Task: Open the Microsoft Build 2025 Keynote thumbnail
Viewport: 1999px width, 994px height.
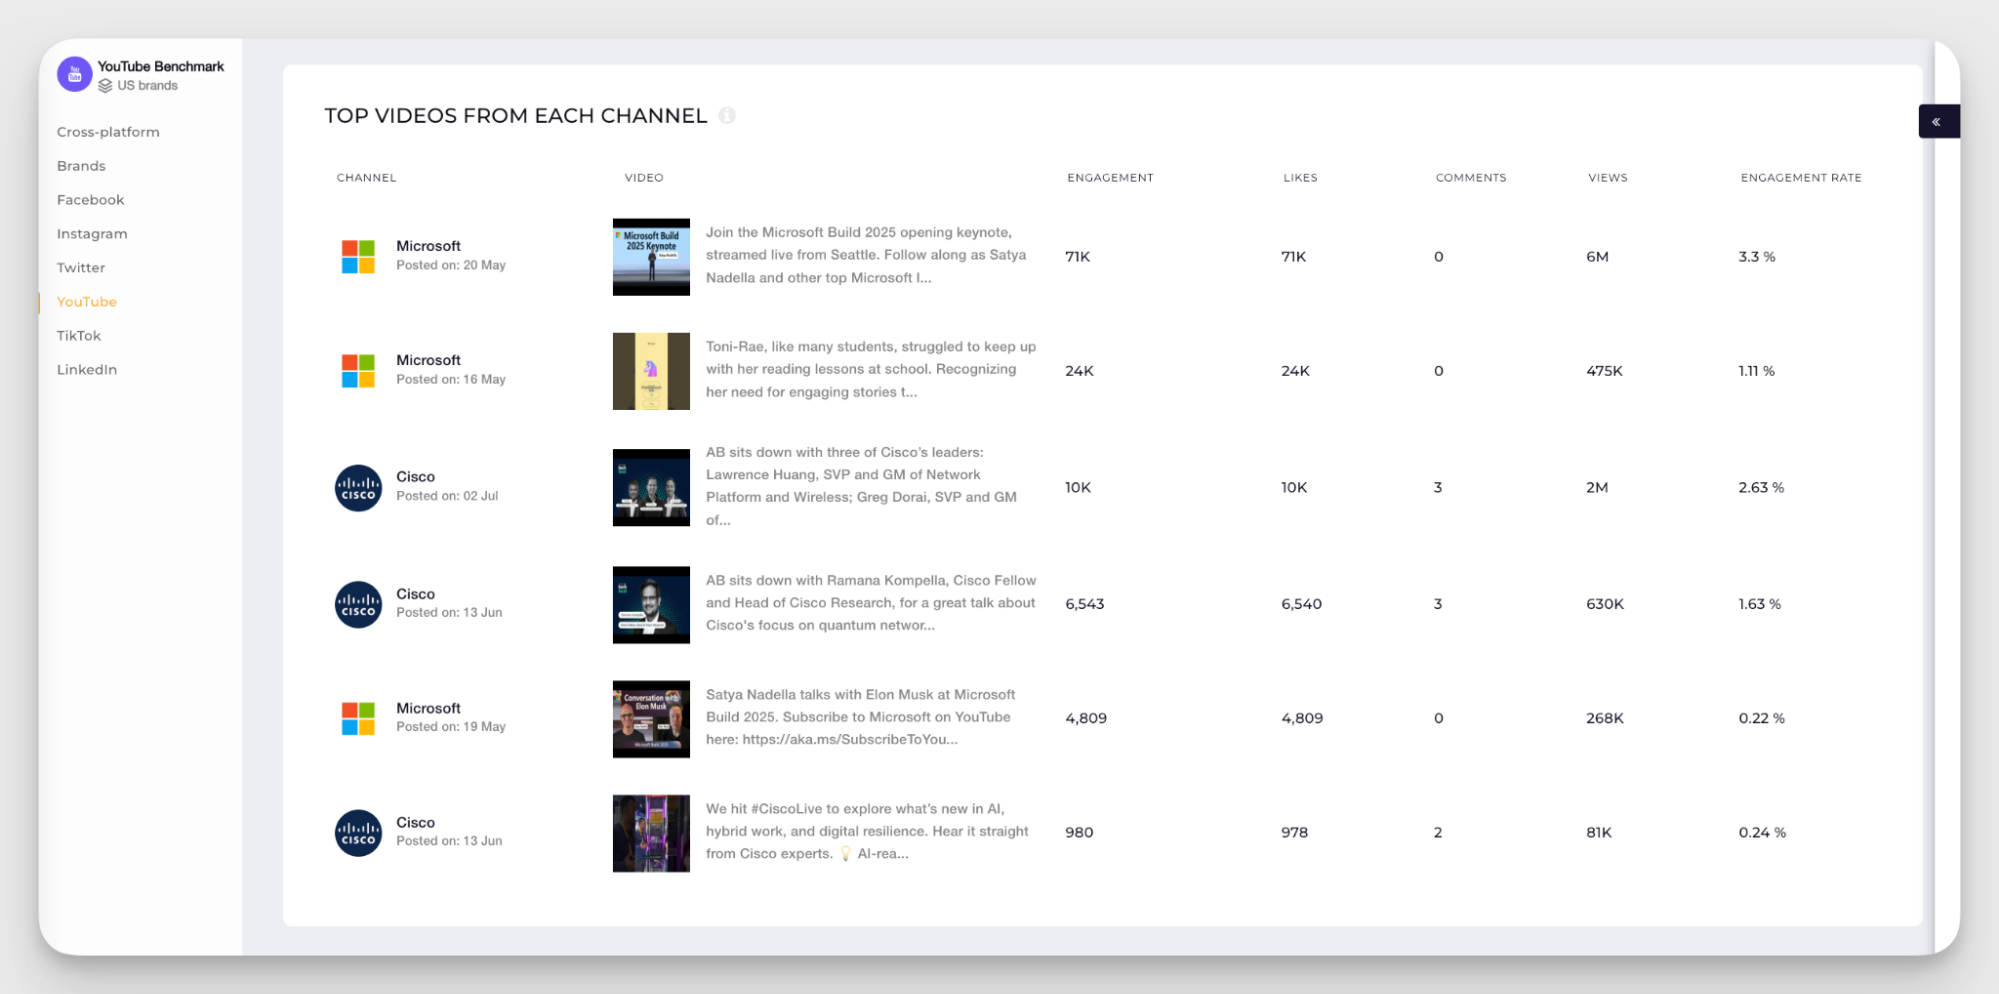Action: pyautogui.click(x=651, y=257)
